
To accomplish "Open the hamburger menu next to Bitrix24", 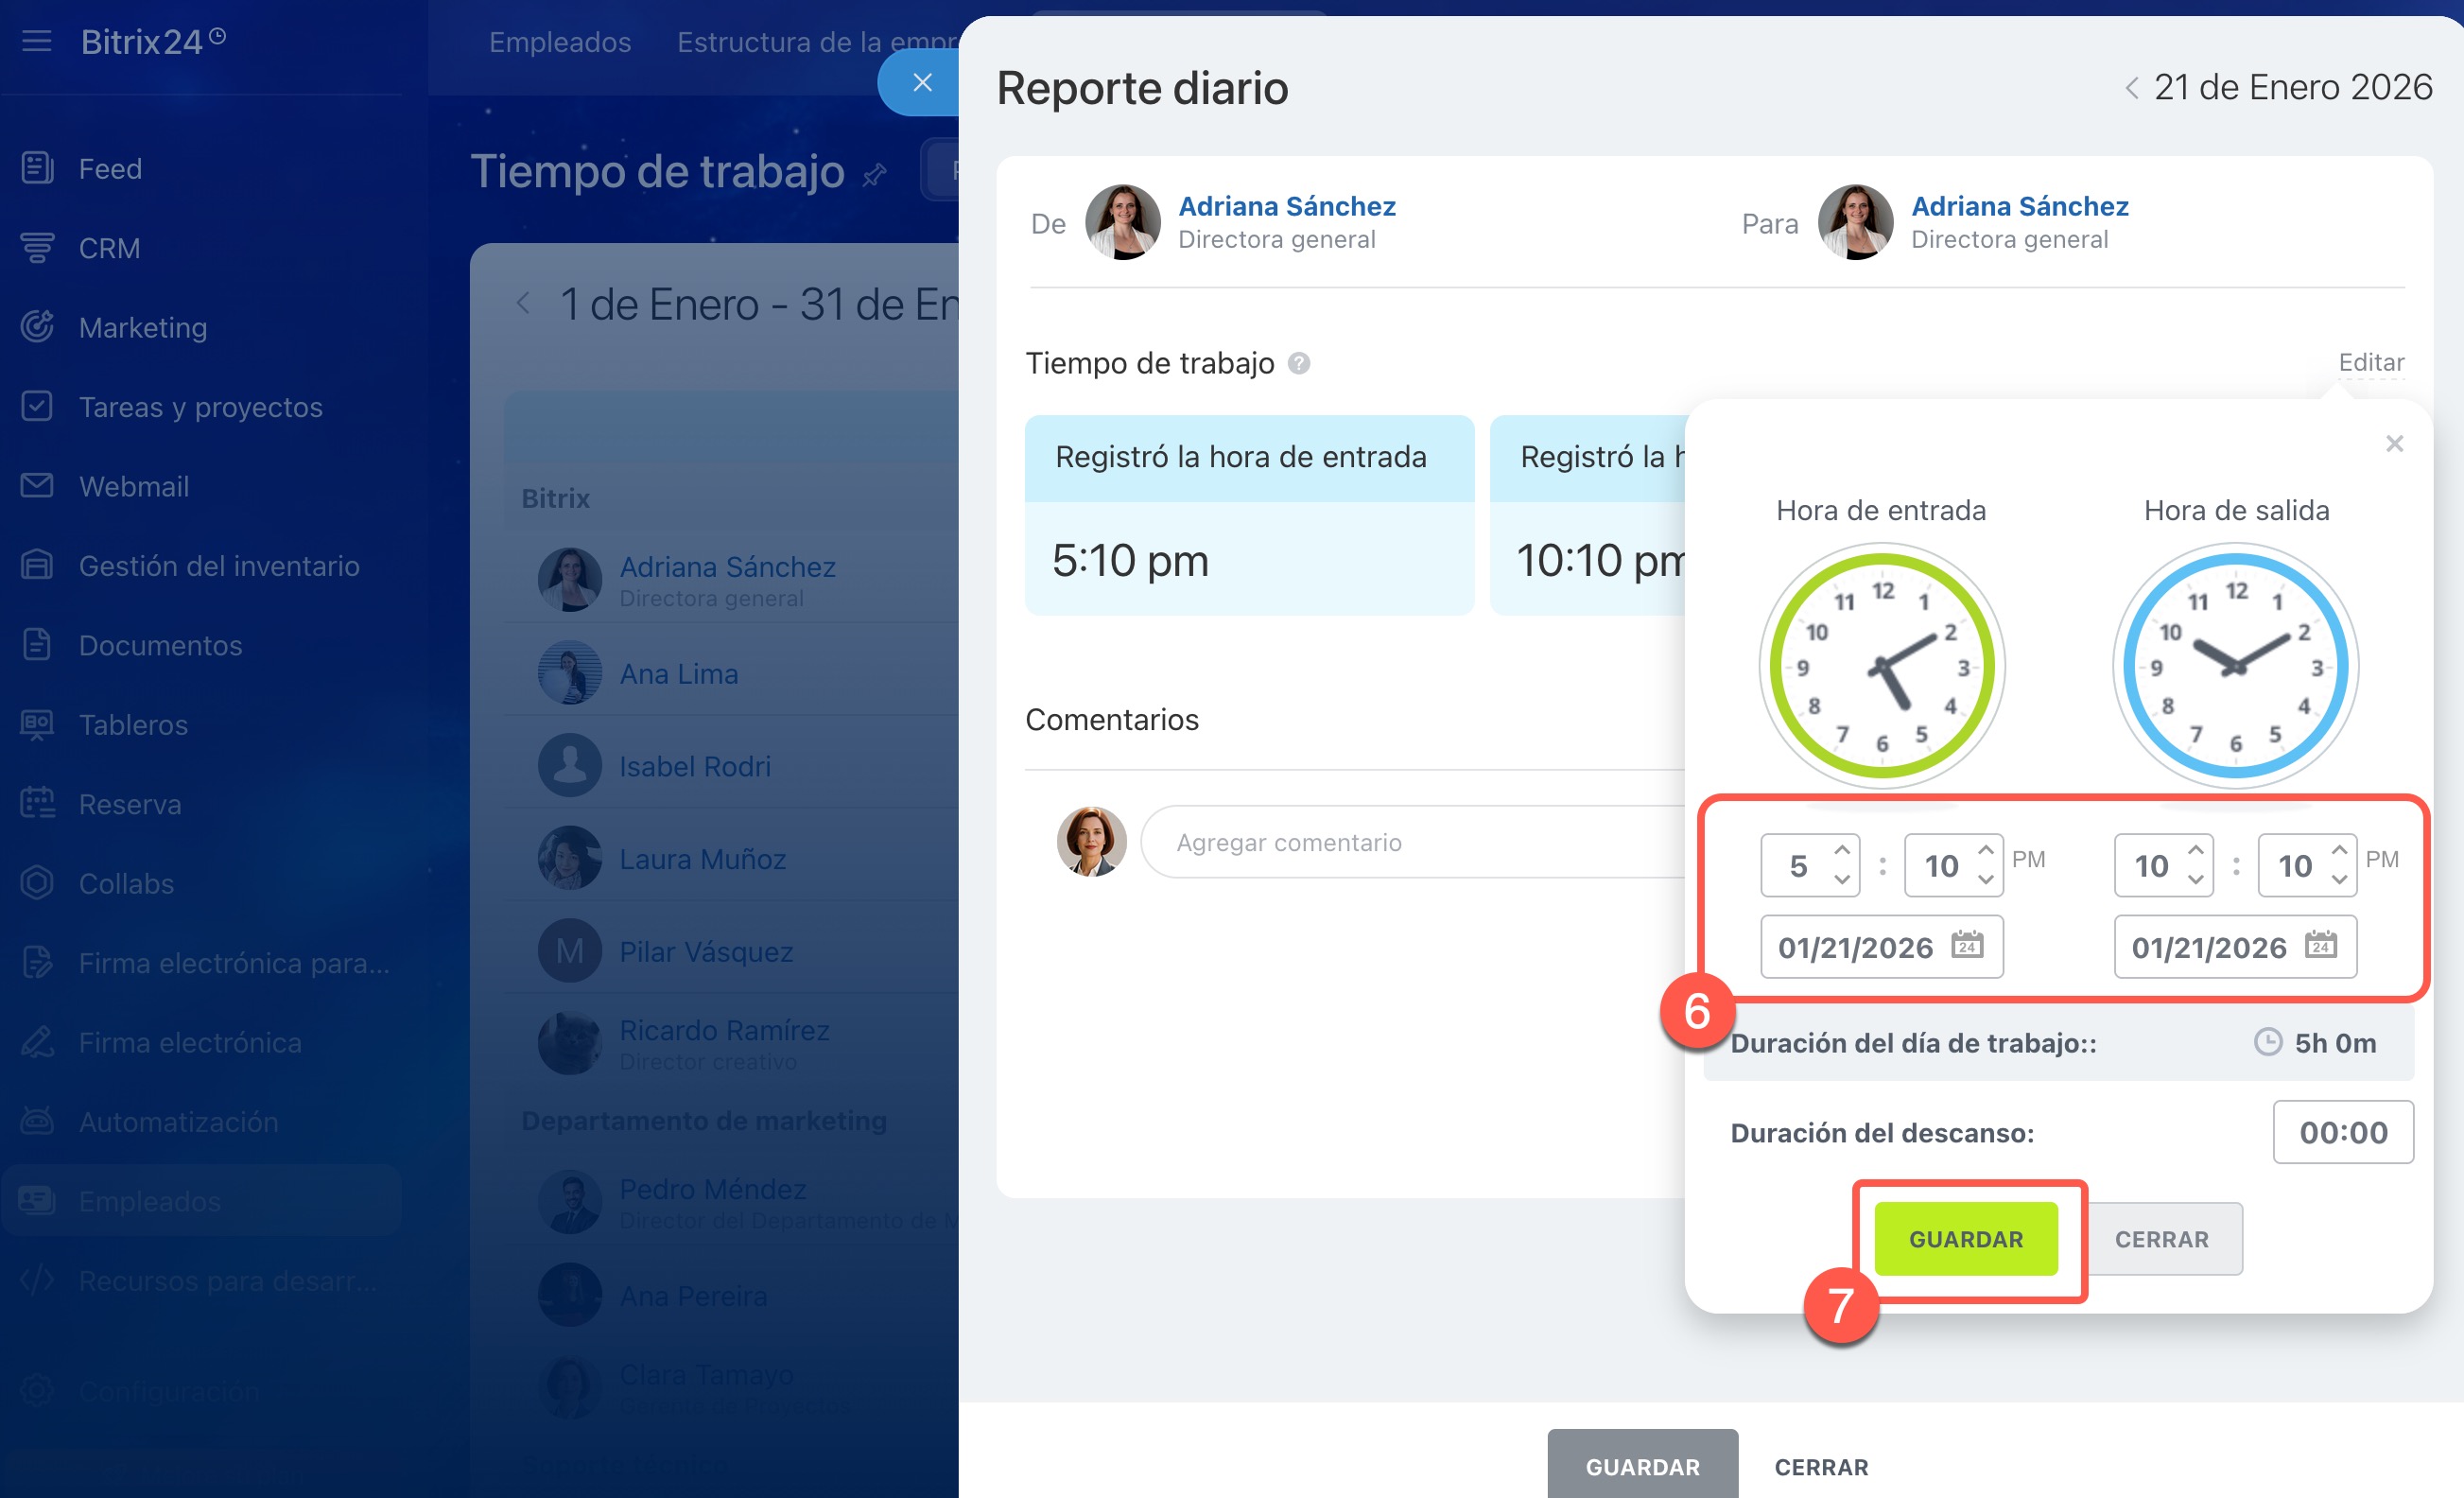I will (37, 41).
